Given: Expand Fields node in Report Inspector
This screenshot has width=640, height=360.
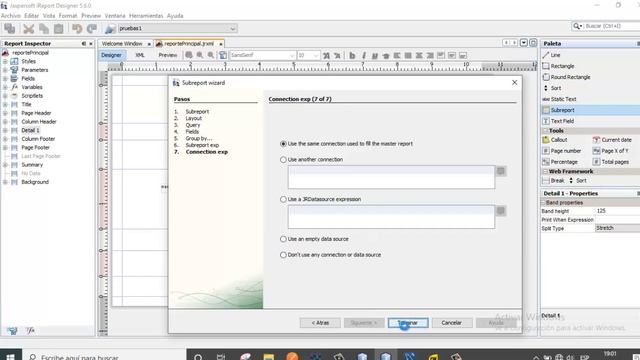Looking at the screenshot, I should click(5, 78).
